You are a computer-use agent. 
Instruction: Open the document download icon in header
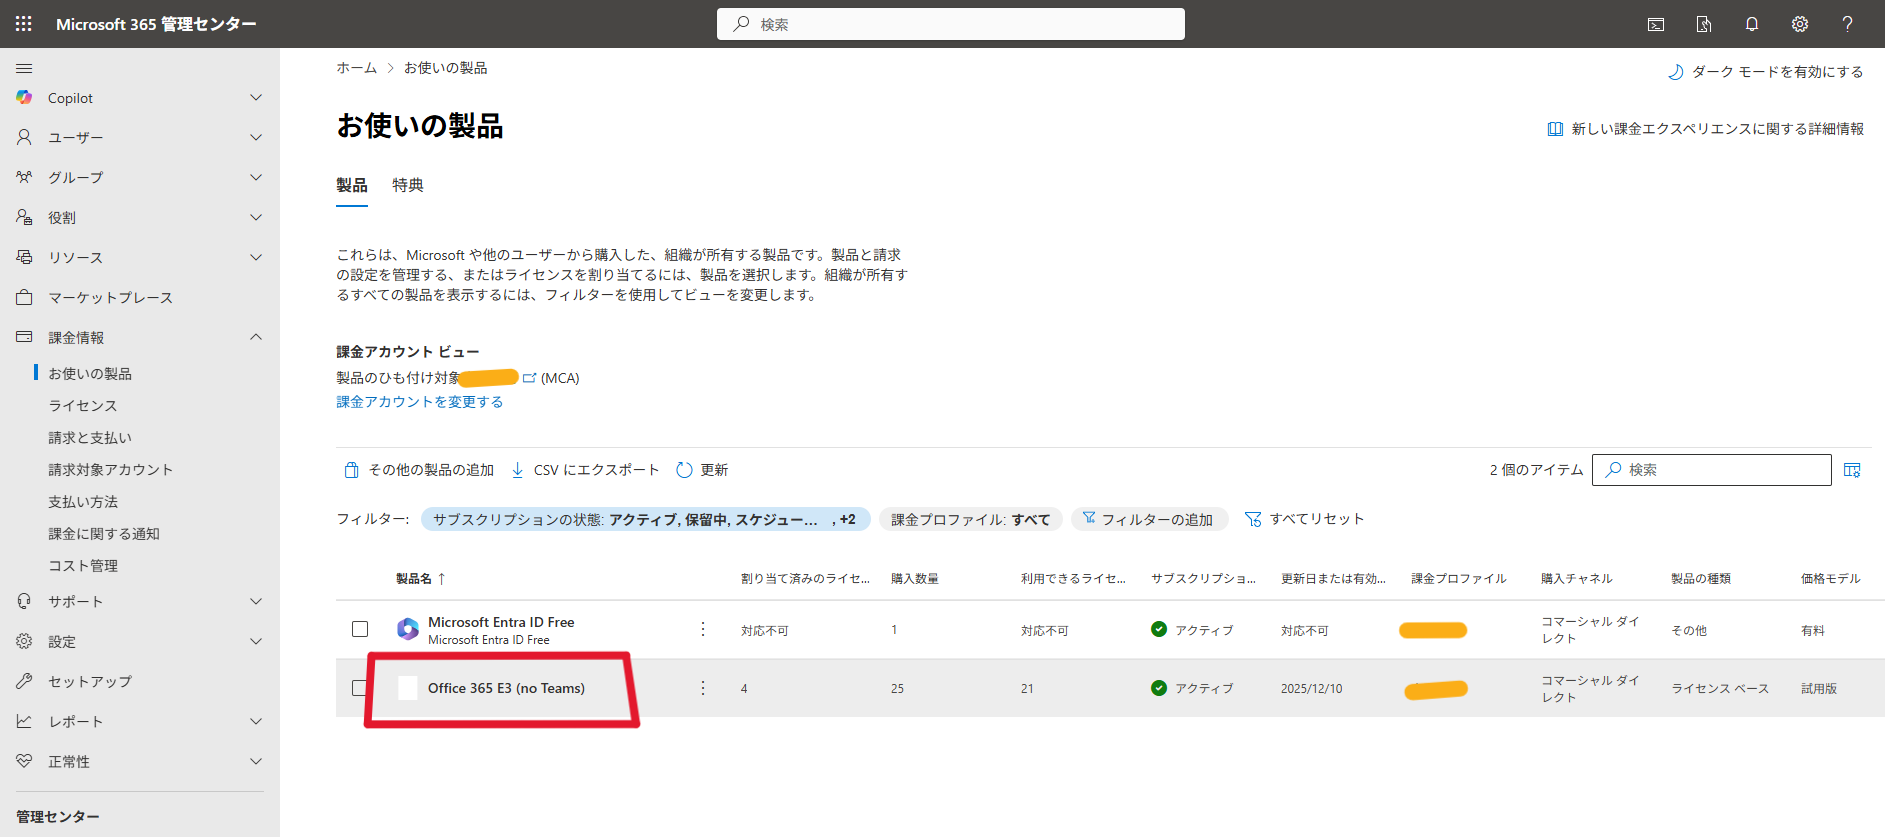tap(1704, 24)
